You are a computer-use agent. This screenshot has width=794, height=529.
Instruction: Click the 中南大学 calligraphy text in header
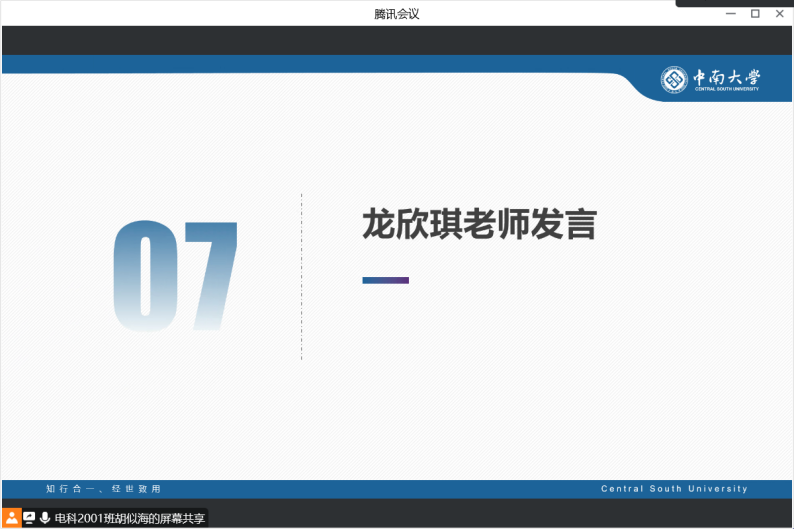click(x=726, y=78)
